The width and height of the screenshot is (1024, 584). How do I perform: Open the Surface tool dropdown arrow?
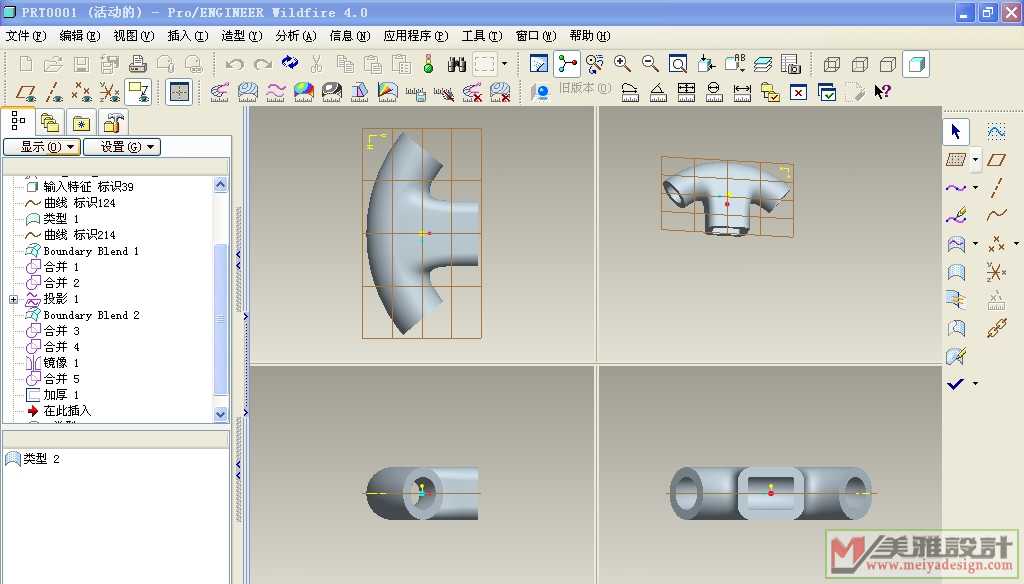click(975, 244)
